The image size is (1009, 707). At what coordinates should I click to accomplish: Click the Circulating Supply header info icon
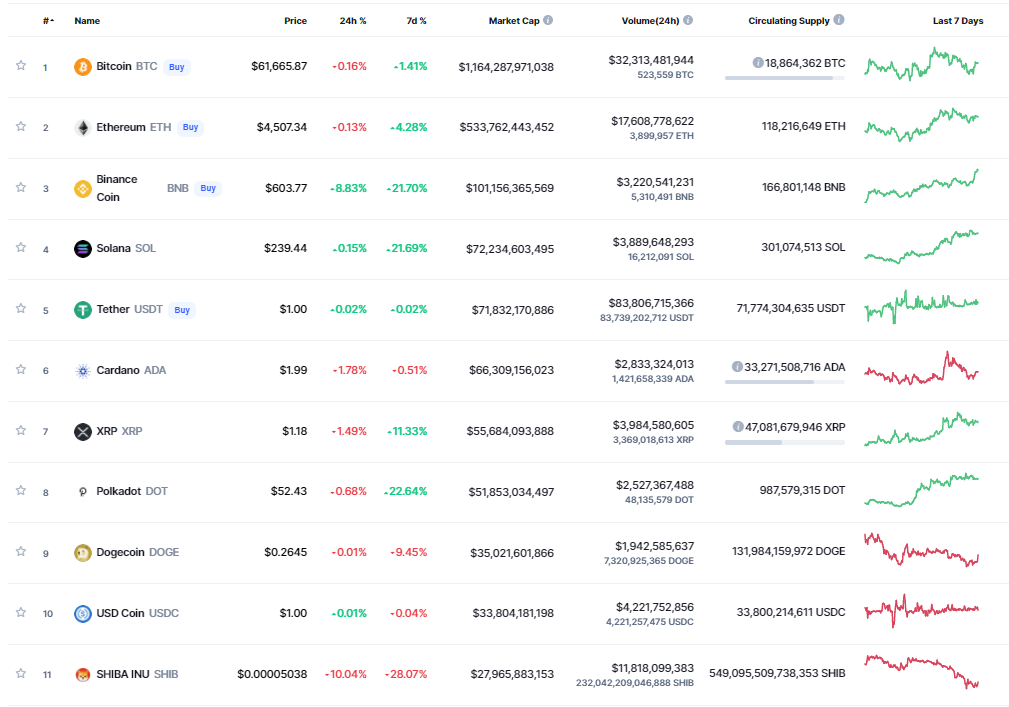(x=839, y=20)
